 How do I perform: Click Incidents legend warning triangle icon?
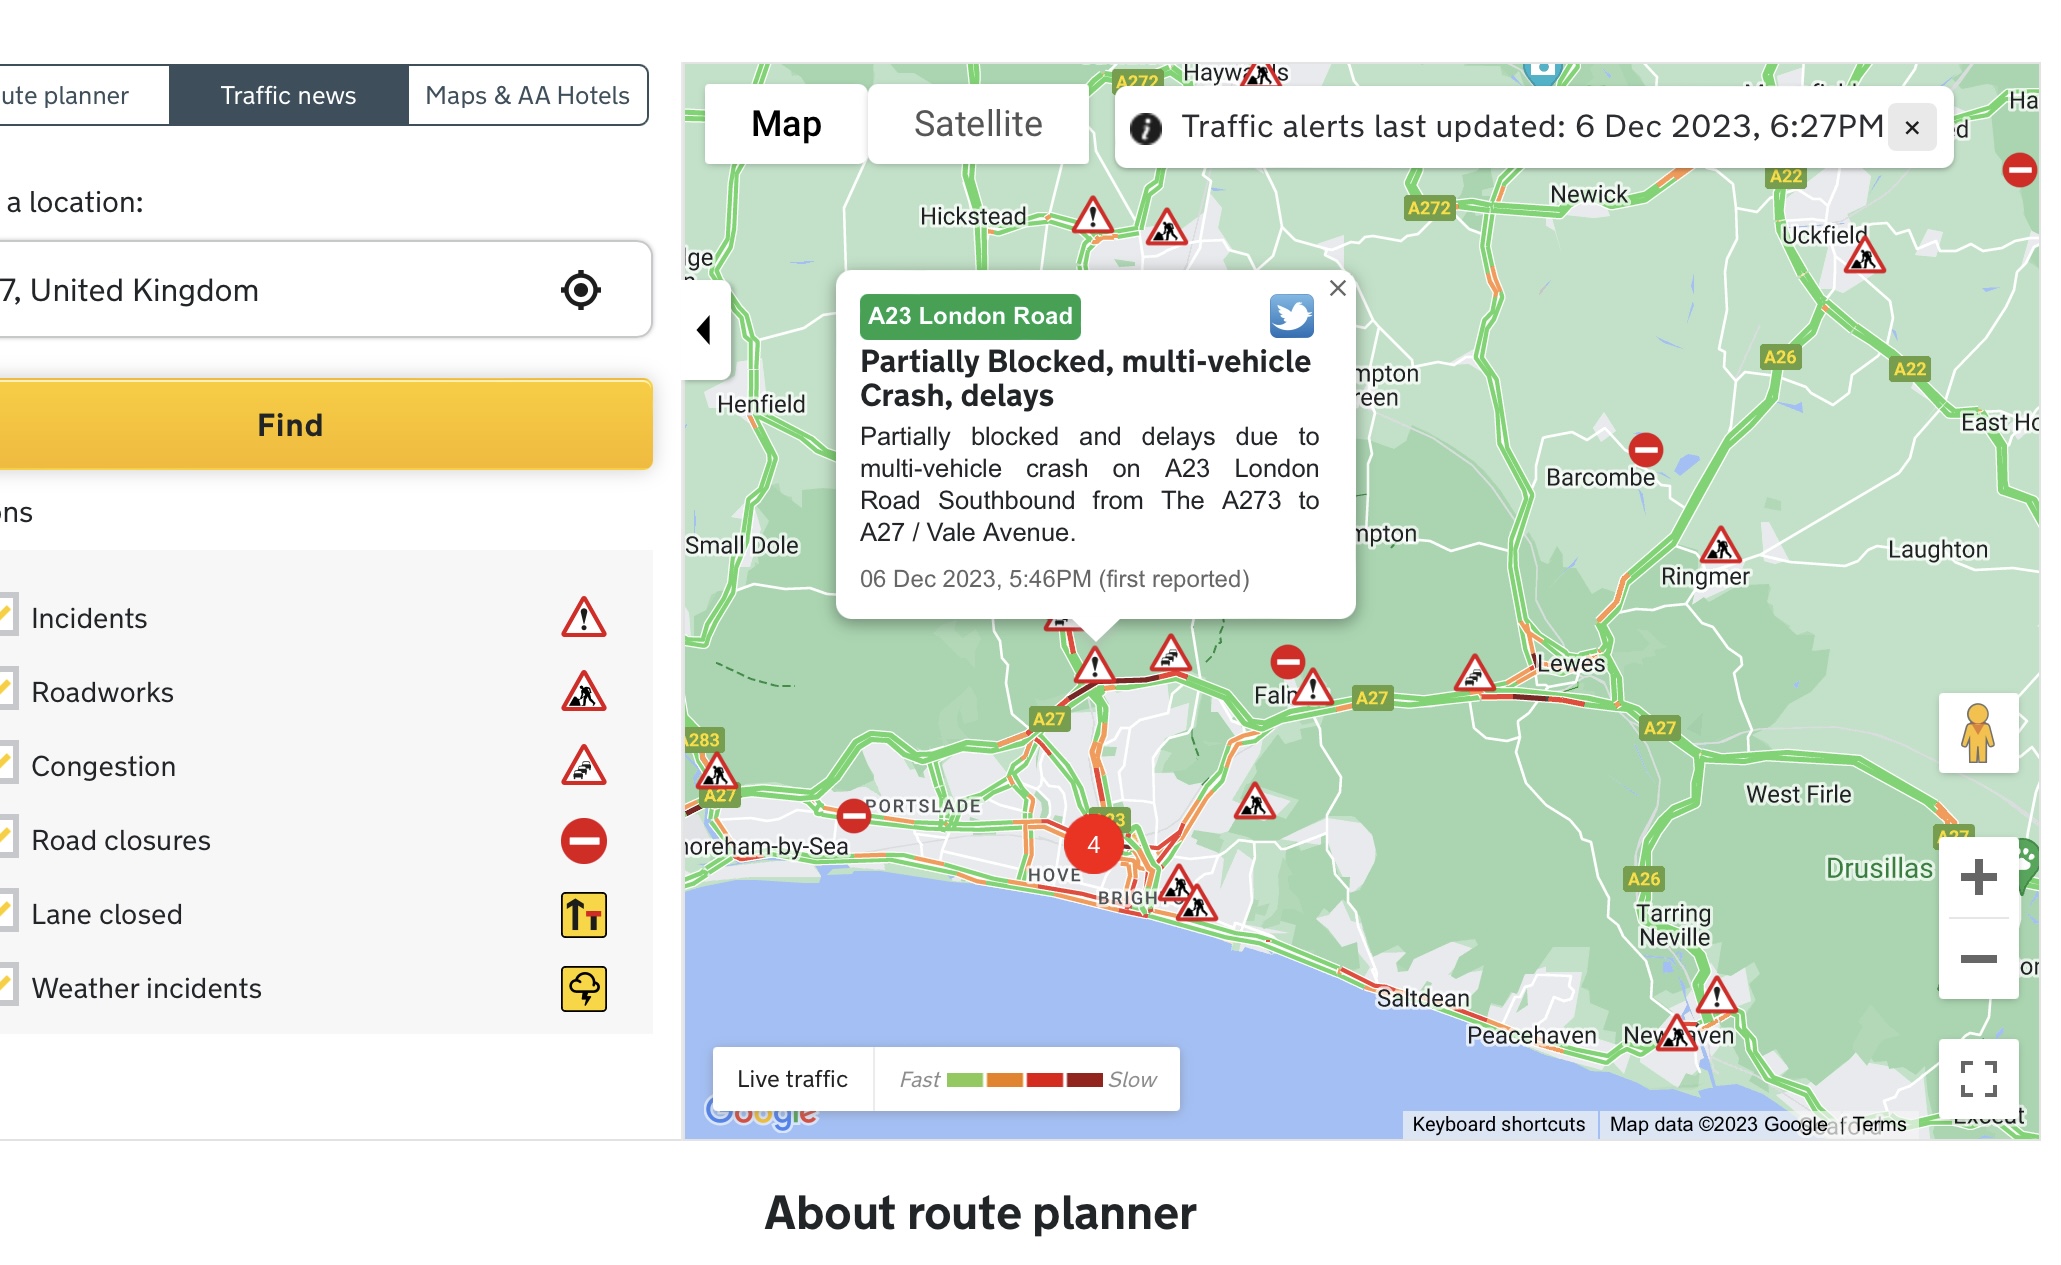(584, 618)
